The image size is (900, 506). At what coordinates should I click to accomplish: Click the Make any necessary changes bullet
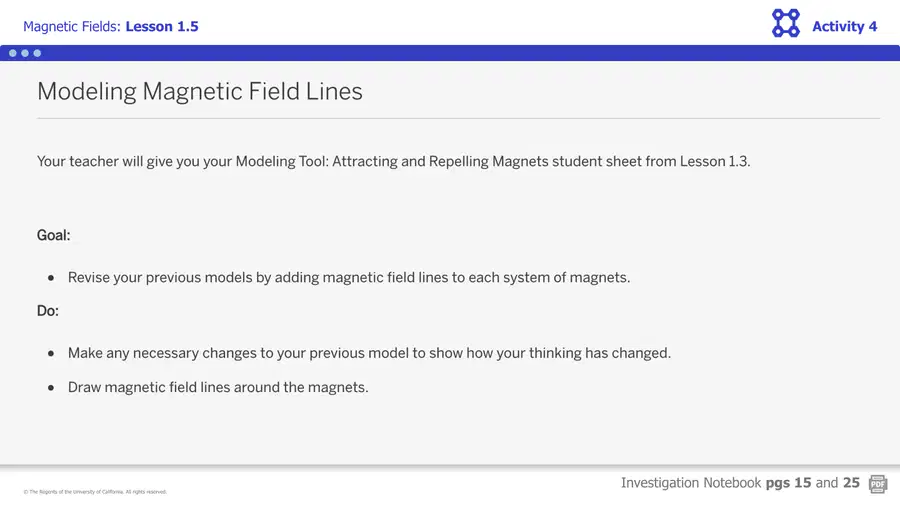369,353
